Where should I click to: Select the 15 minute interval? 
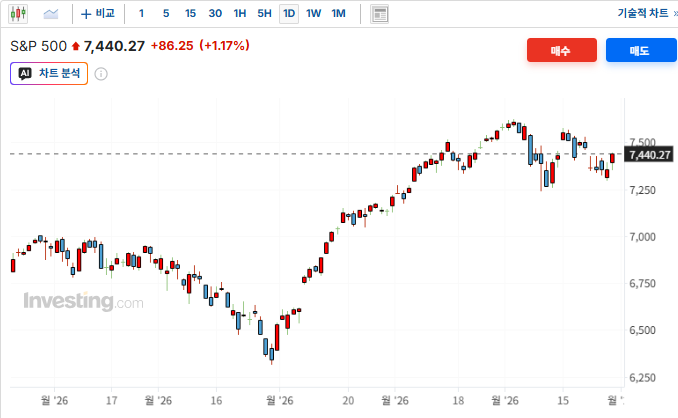pos(190,14)
